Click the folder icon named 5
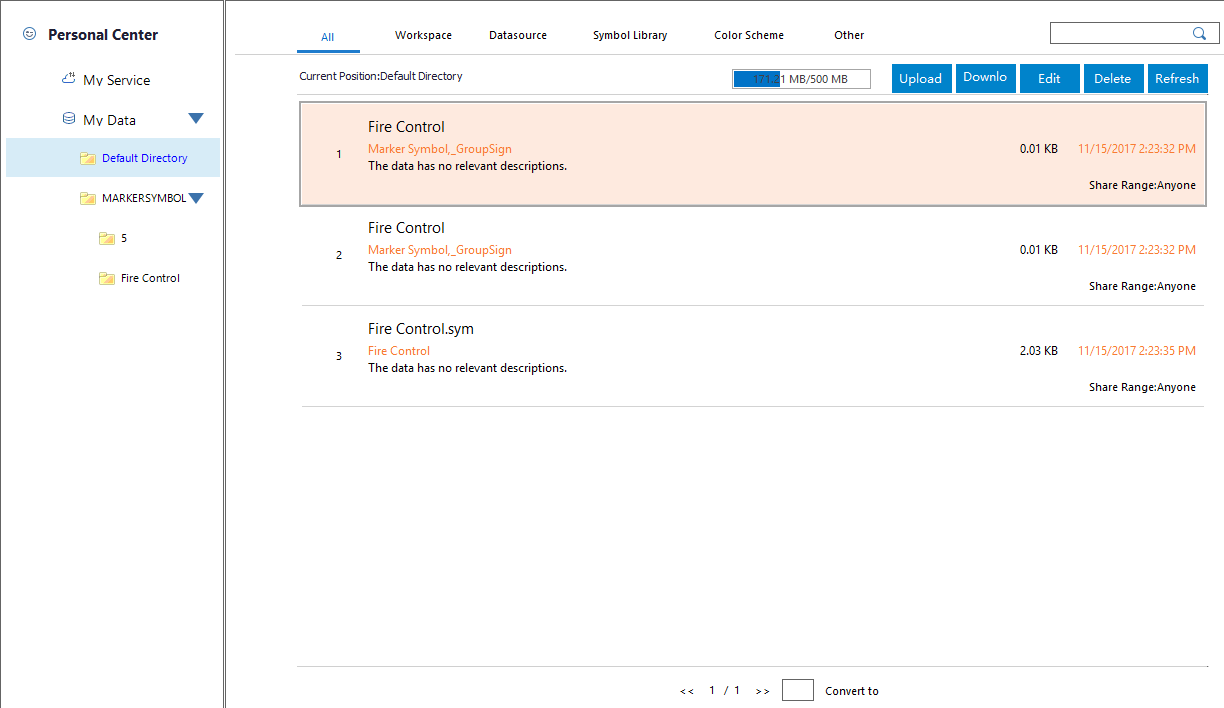Viewport: 1224px width, 708px height. (x=107, y=238)
